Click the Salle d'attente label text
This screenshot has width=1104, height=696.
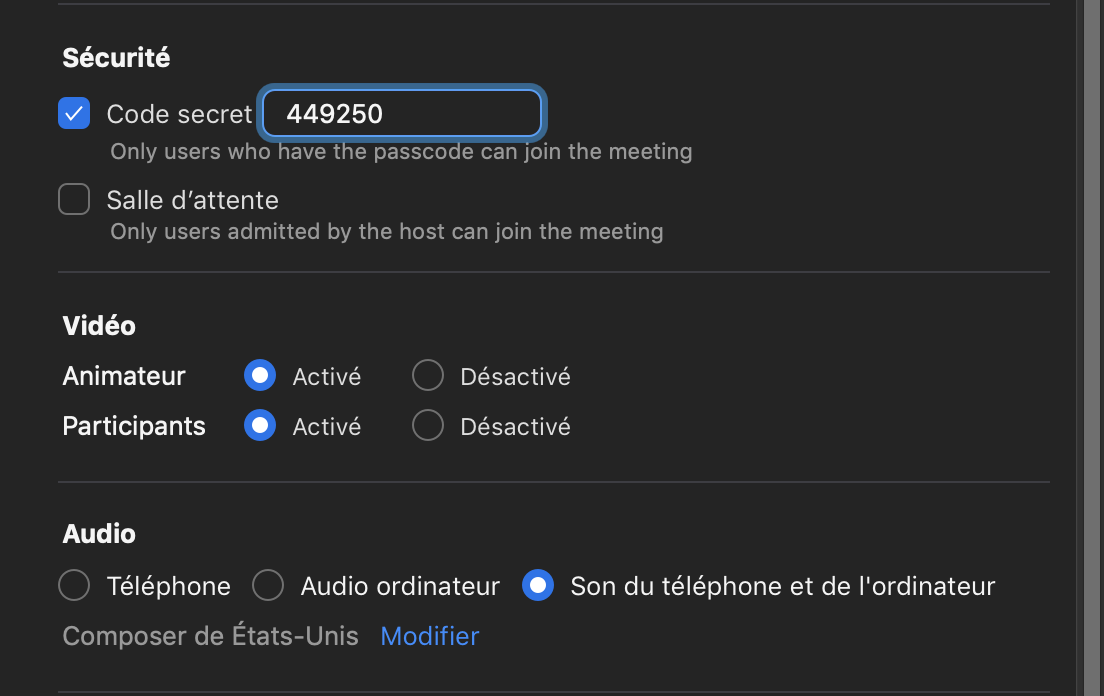tap(192, 200)
